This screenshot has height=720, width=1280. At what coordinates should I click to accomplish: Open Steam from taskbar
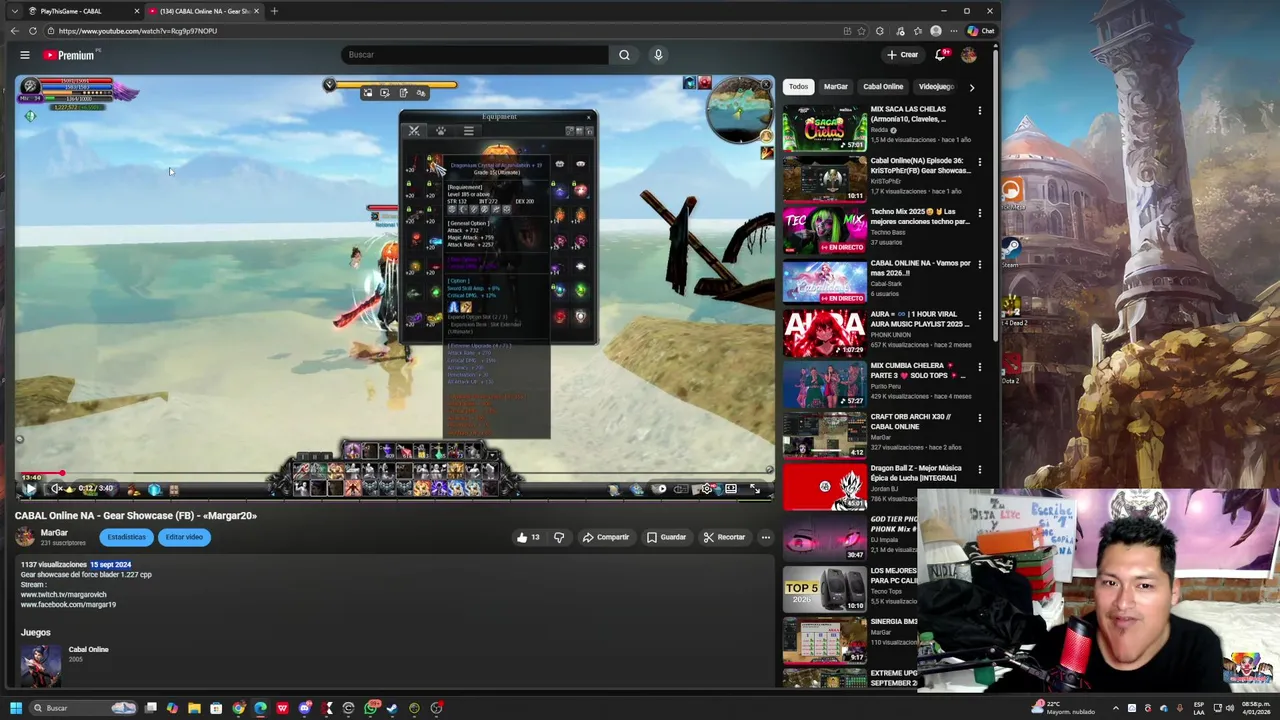tap(392, 708)
